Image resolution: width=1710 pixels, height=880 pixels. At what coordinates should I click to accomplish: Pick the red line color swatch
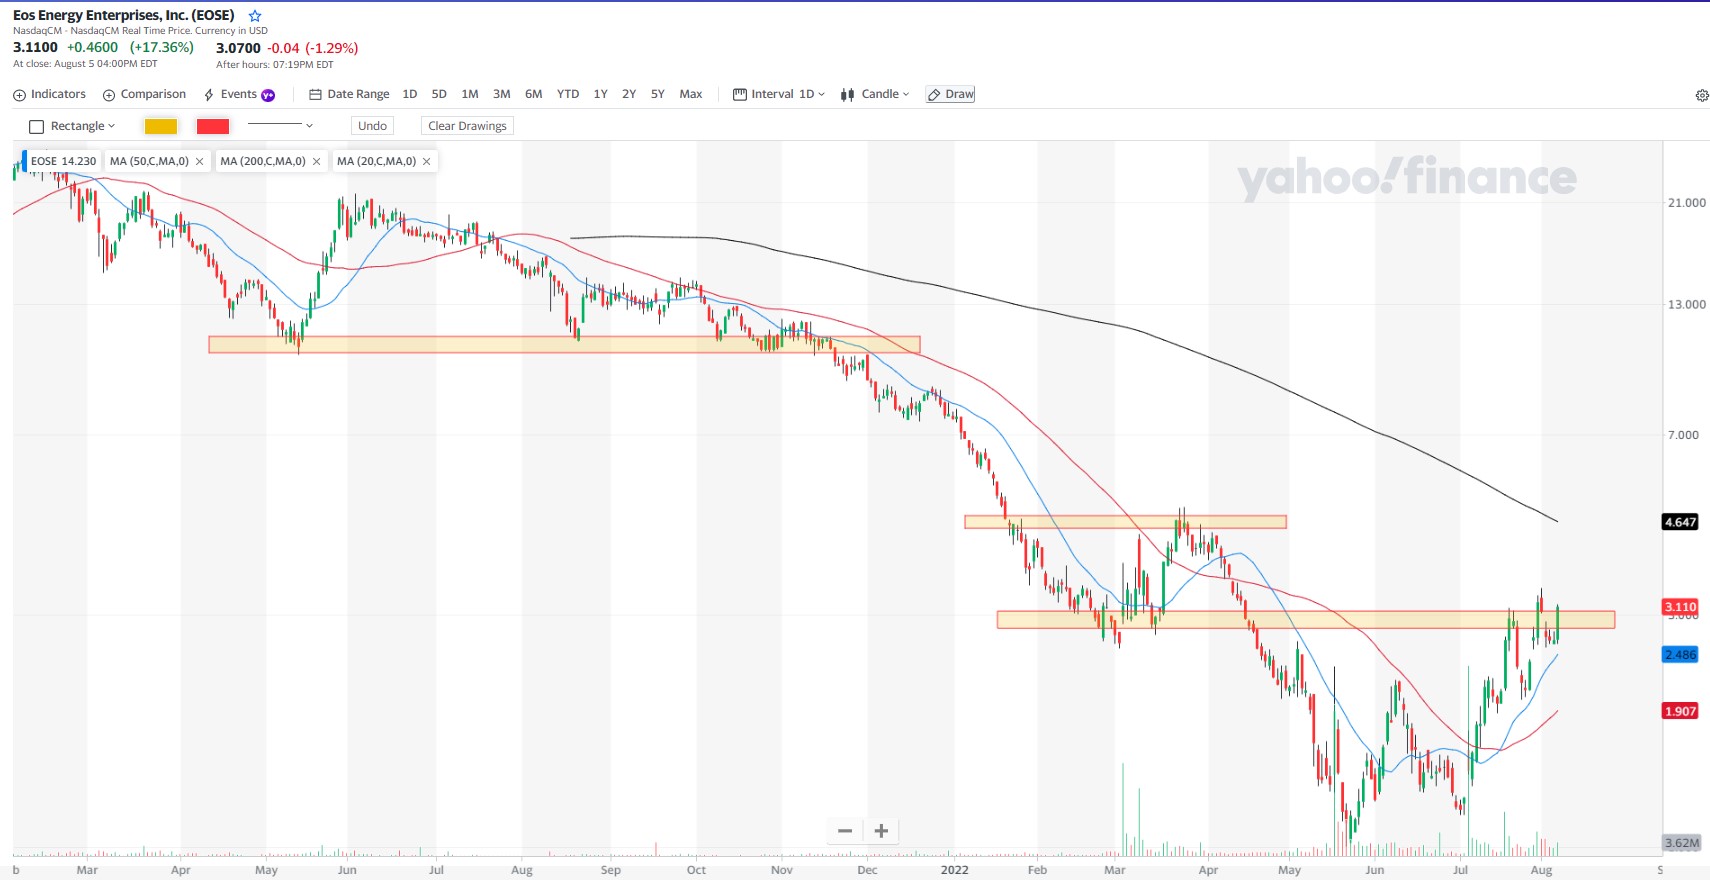[x=213, y=126]
